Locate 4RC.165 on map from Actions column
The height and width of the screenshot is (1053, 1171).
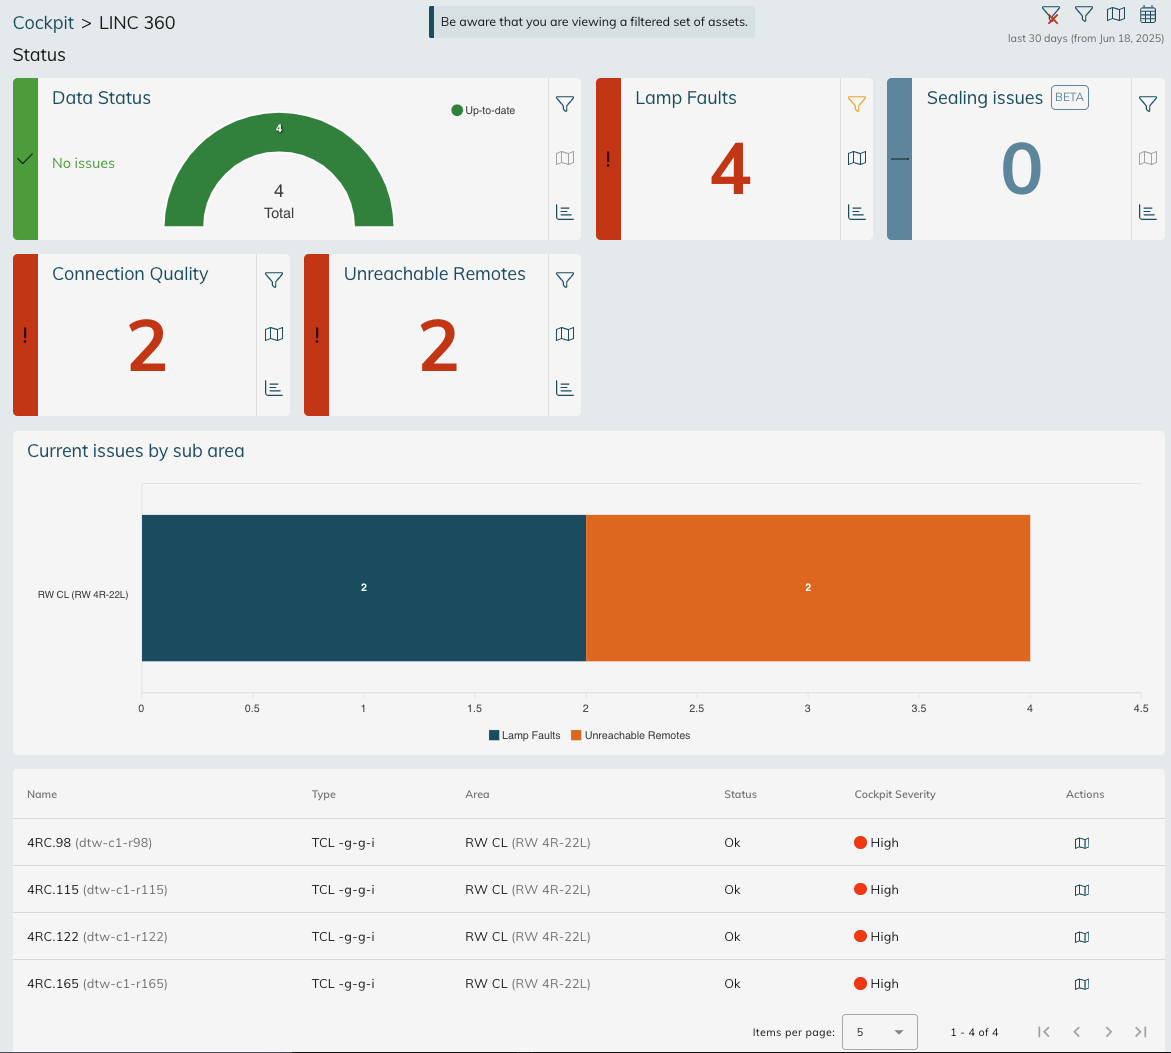1081,984
